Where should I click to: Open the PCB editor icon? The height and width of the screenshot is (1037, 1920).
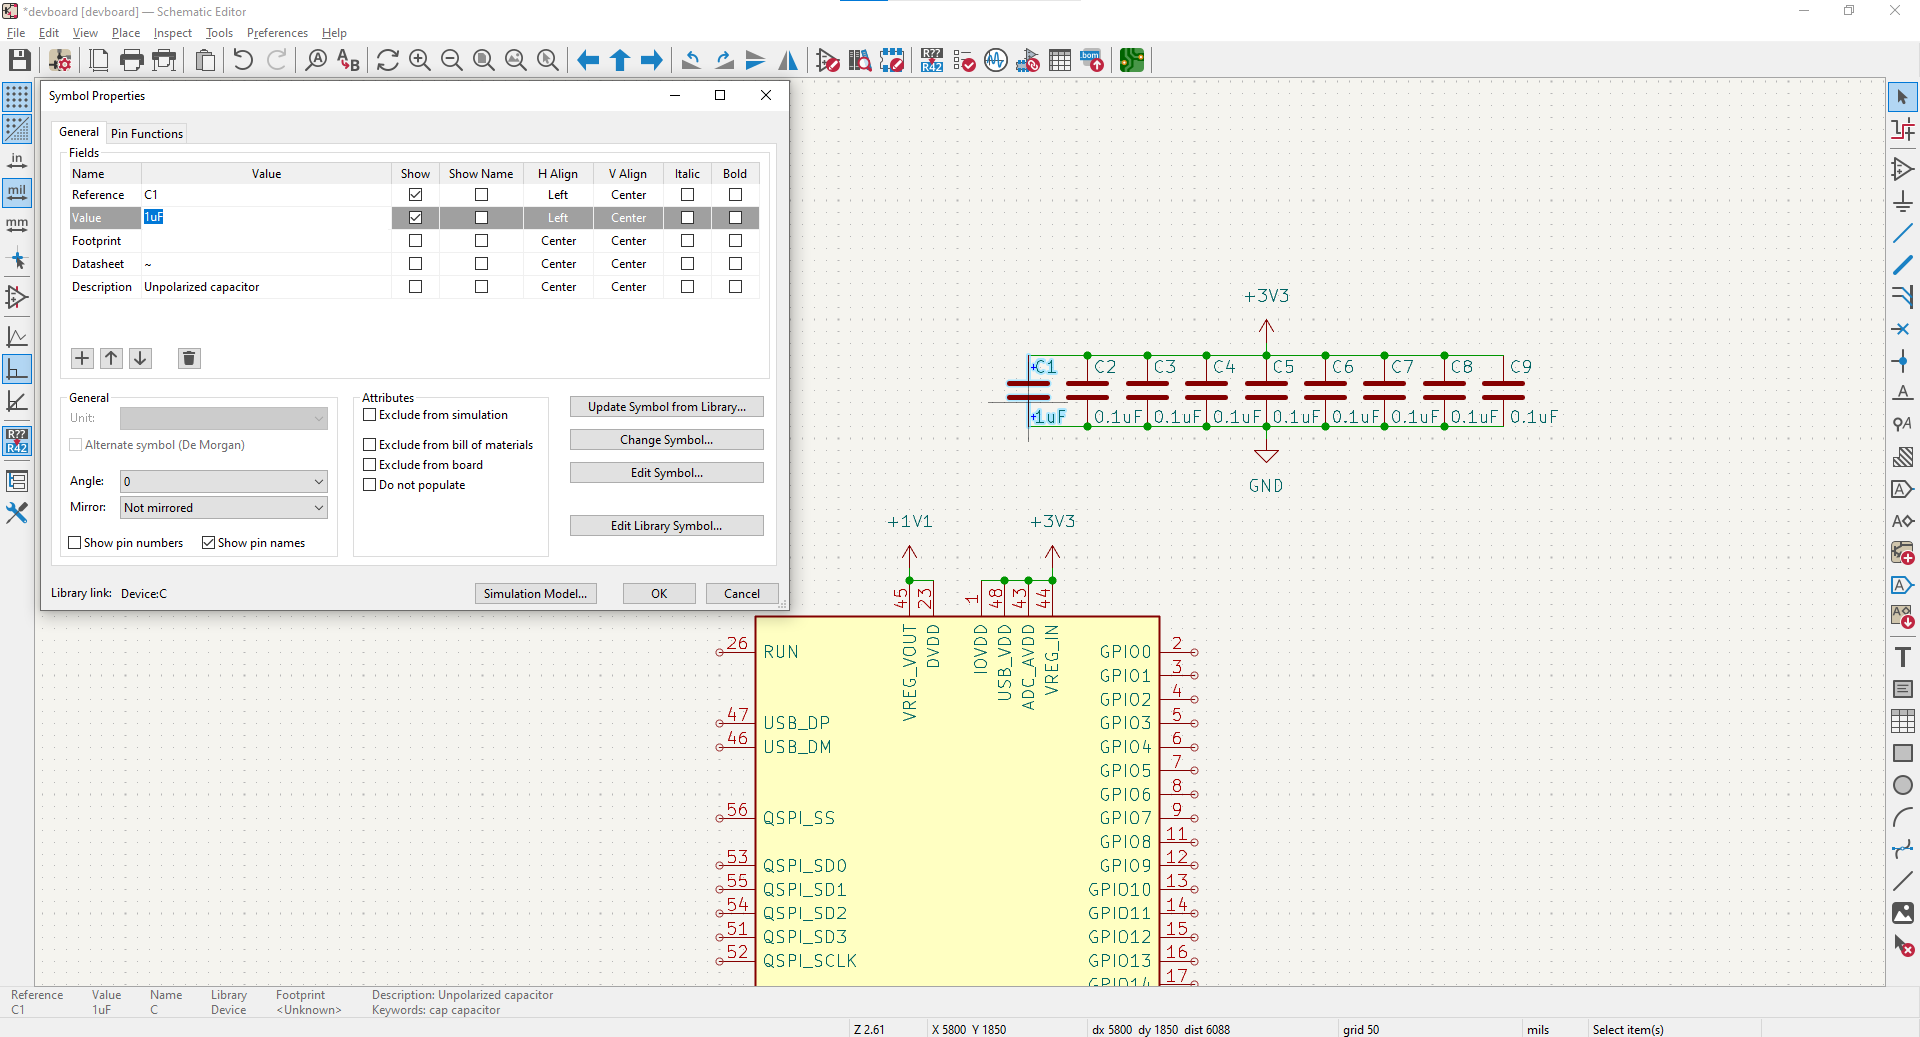[x=1131, y=60]
